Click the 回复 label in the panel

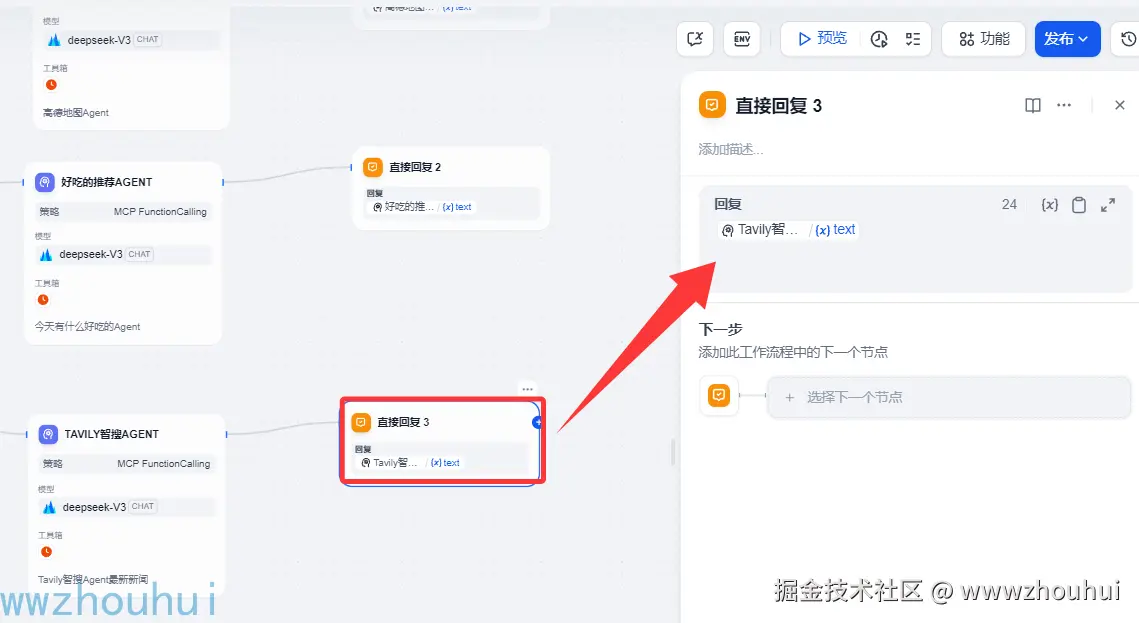[x=728, y=205]
